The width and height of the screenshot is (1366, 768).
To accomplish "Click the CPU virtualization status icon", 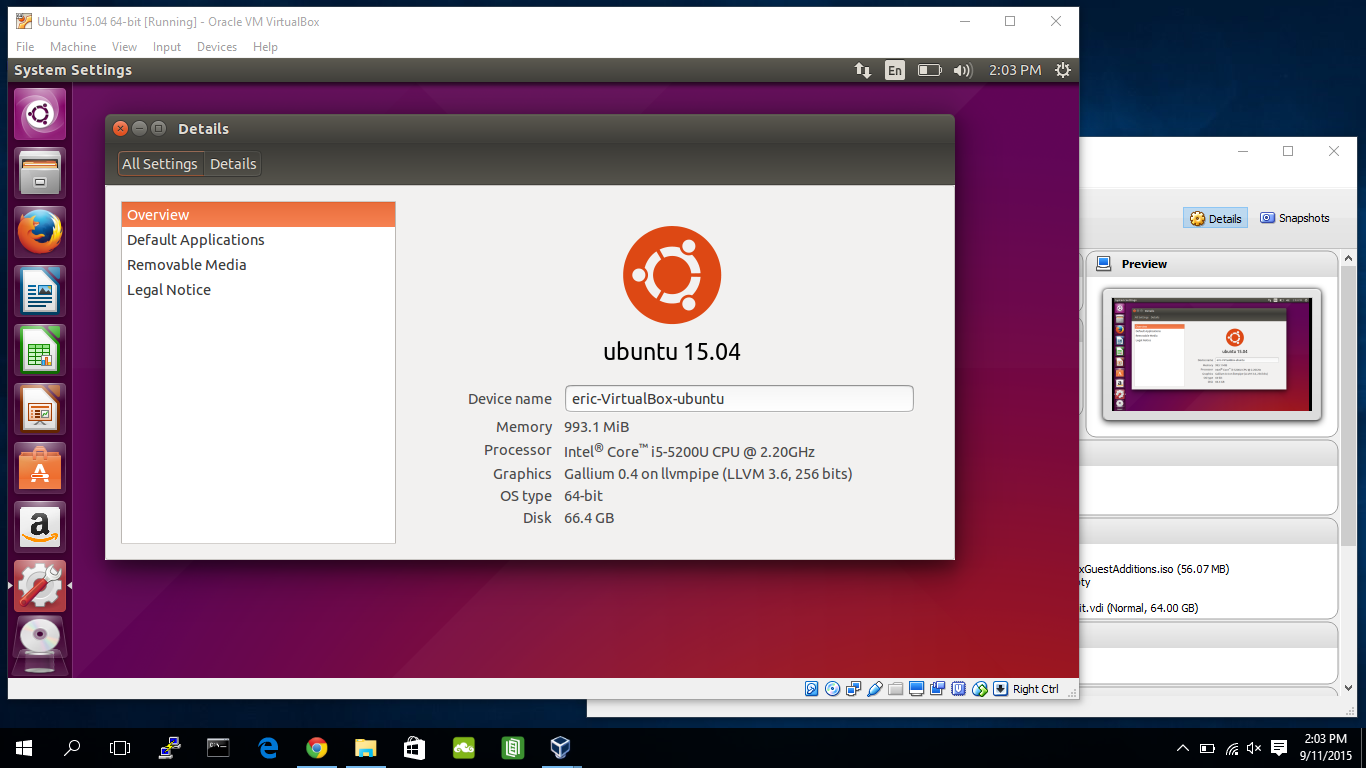I will (x=958, y=689).
